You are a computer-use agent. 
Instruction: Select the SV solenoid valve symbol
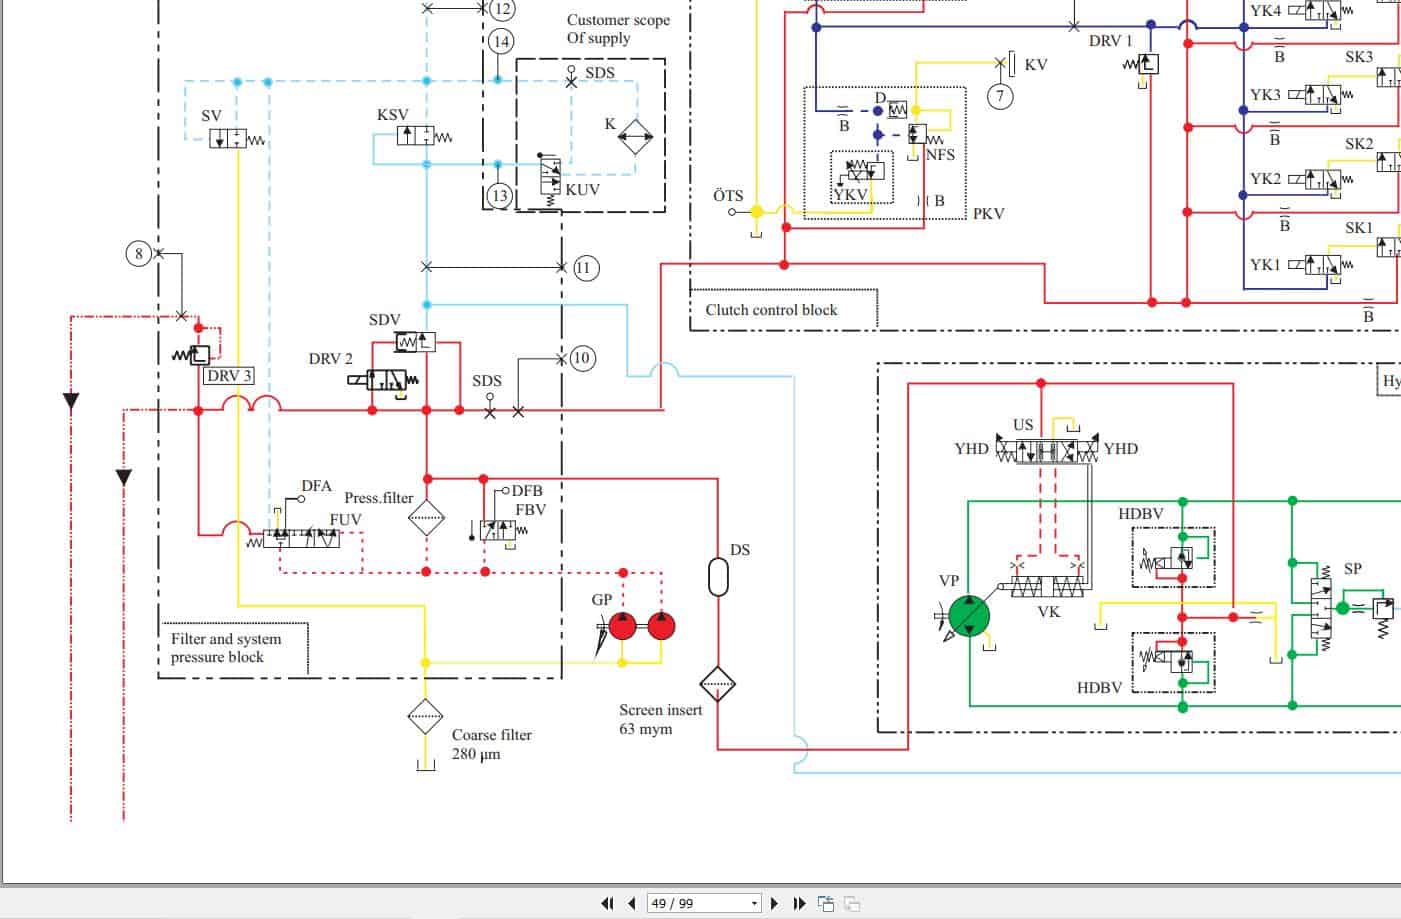pyautogui.click(x=227, y=137)
